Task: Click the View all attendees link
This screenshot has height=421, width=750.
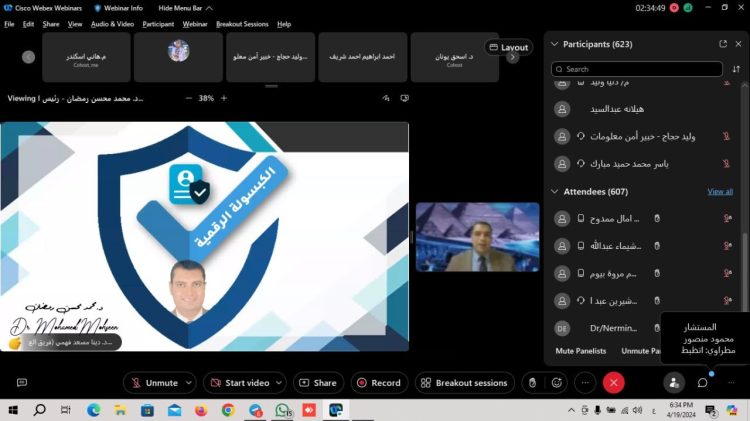Action: (720, 191)
